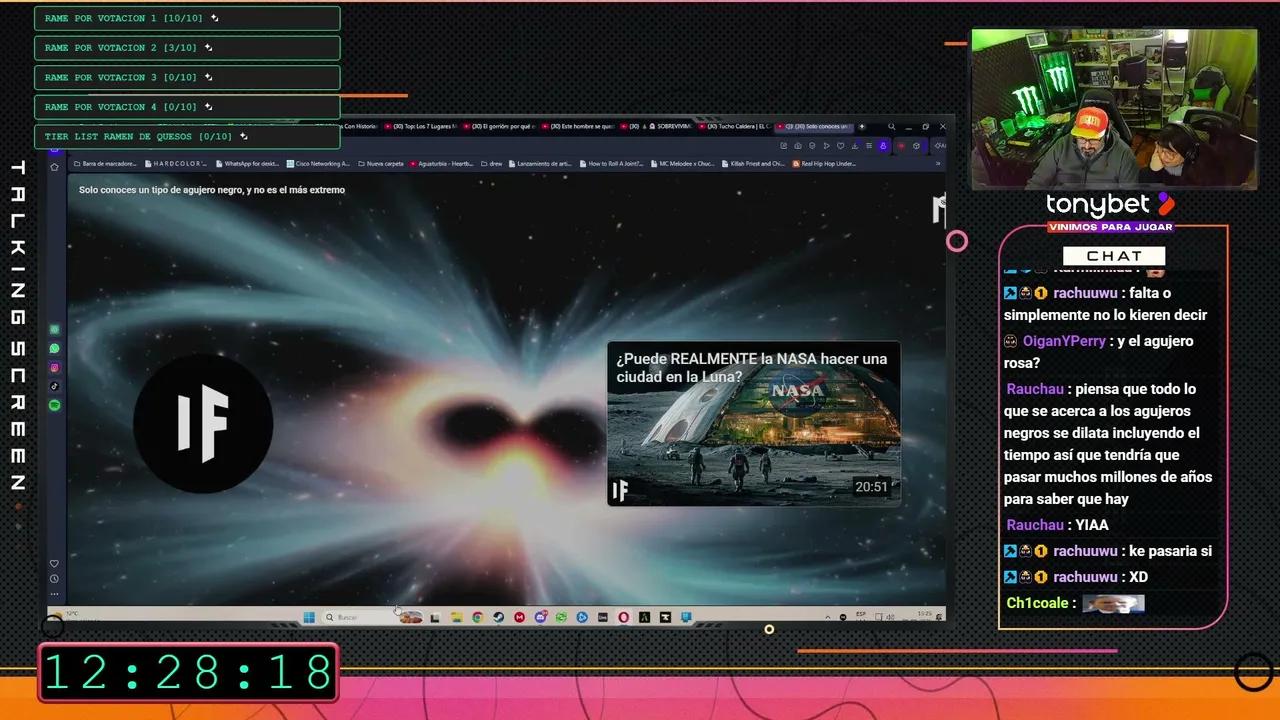Switch to Opera in the taskbar
This screenshot has width=1280, height=720.
click(x=624, y=618)
